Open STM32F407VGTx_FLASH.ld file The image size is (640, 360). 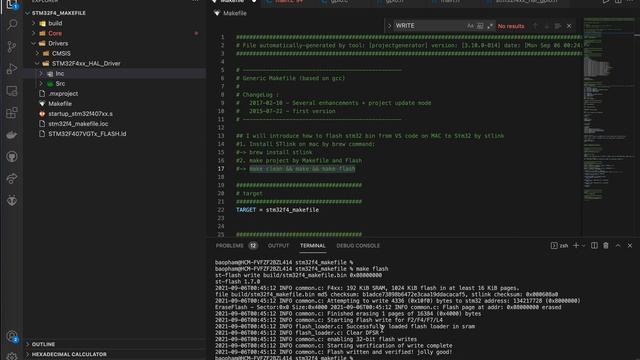[87, 134]
